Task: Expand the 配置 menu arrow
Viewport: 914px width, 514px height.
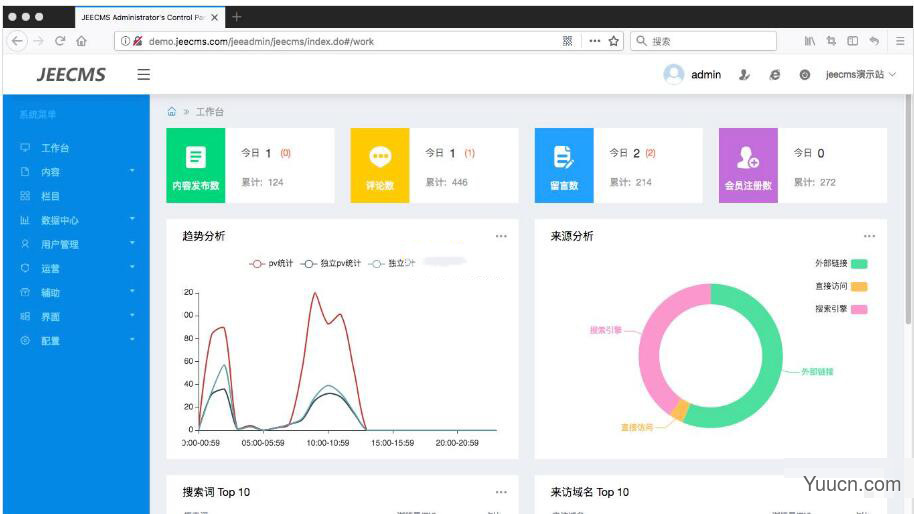Action: pyautogui.click(x=132, y=339)
